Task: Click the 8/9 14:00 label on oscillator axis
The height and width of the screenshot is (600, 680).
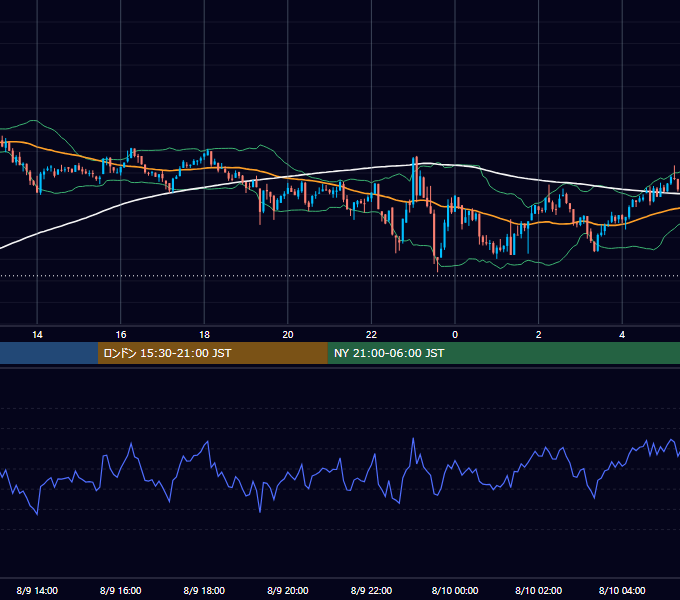Action: click(37, 590)
